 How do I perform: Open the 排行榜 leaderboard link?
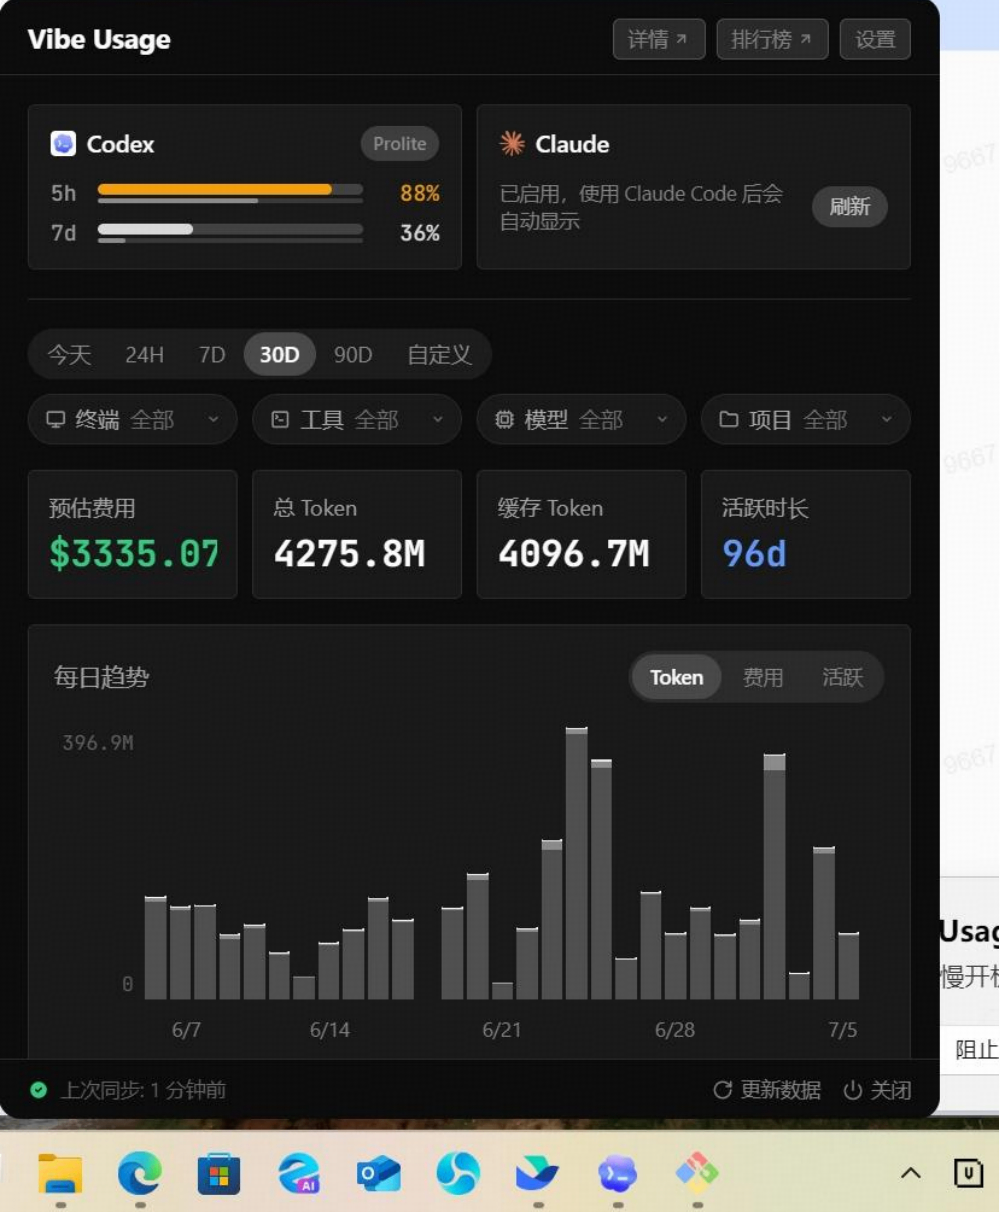click(x=772, y=40)
